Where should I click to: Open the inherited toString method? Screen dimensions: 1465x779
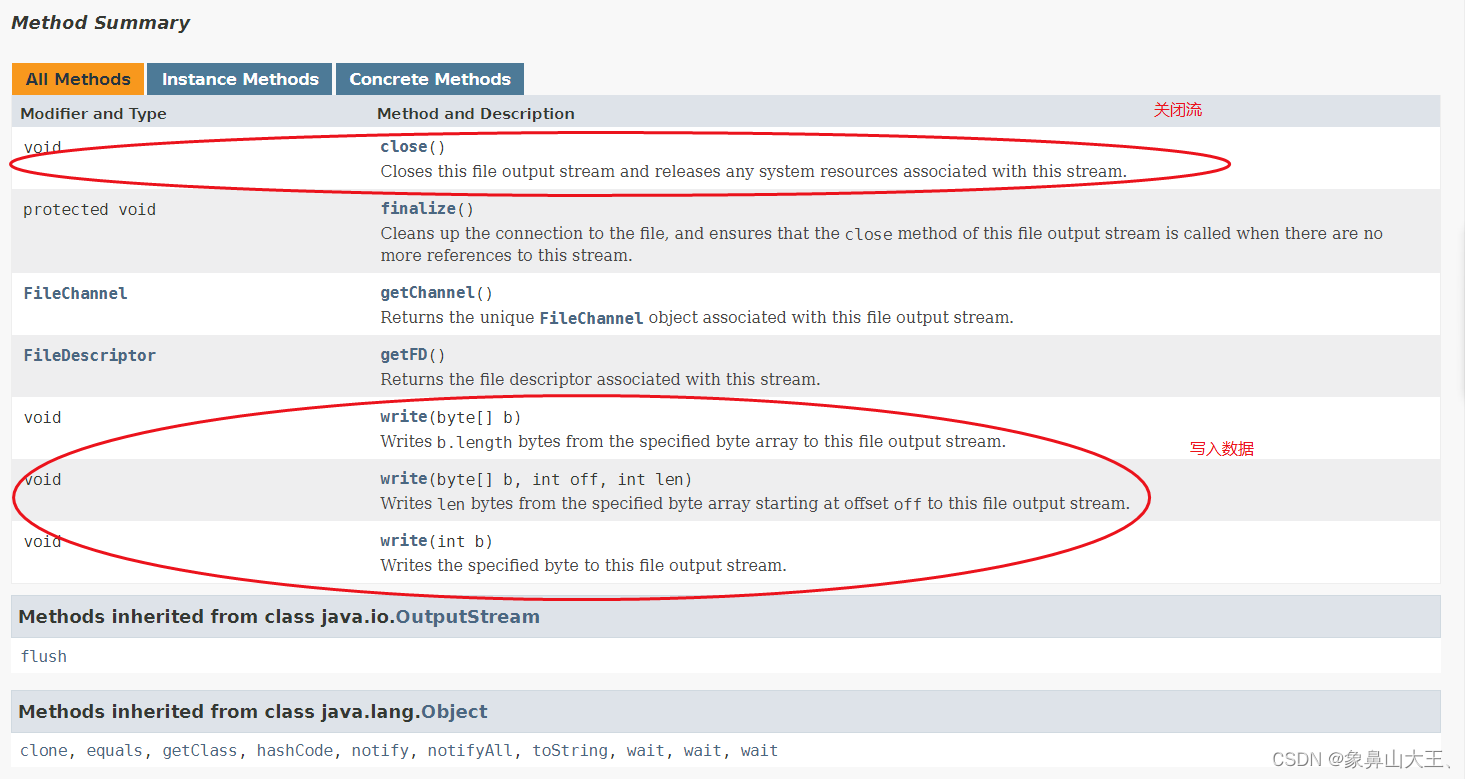[570, 750]
